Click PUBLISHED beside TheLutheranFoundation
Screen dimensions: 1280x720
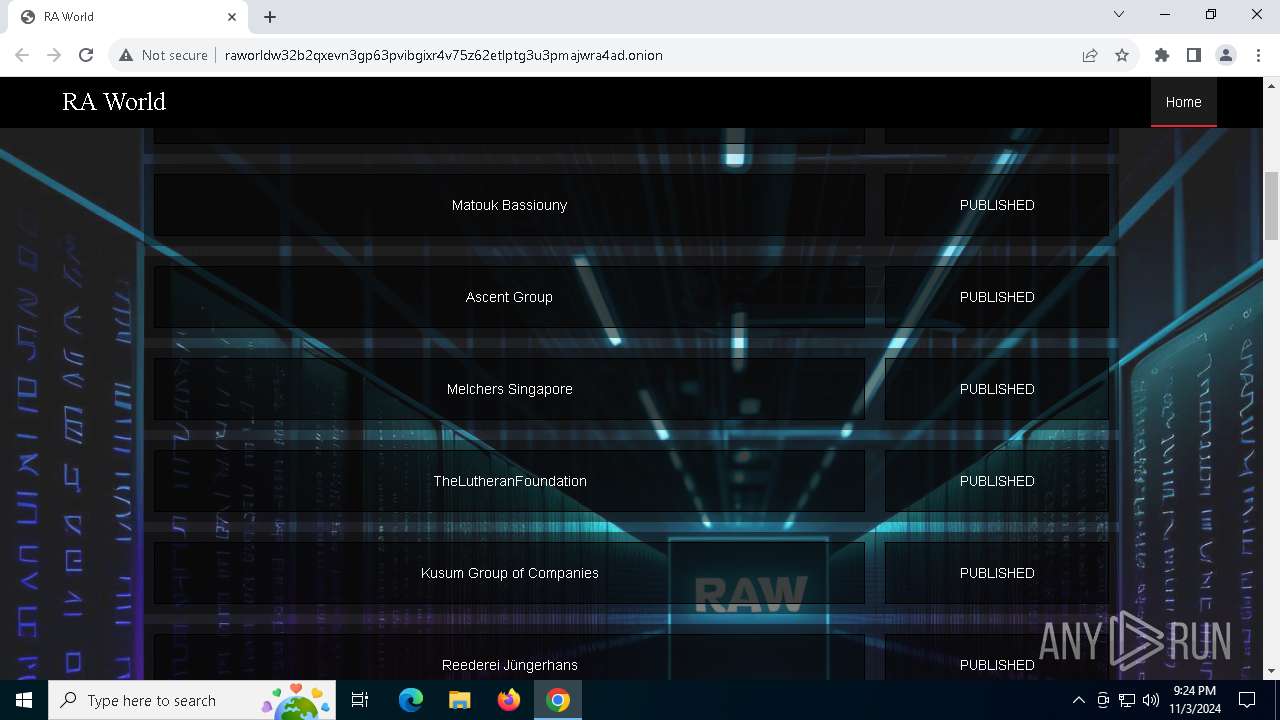tap(997, 481)
